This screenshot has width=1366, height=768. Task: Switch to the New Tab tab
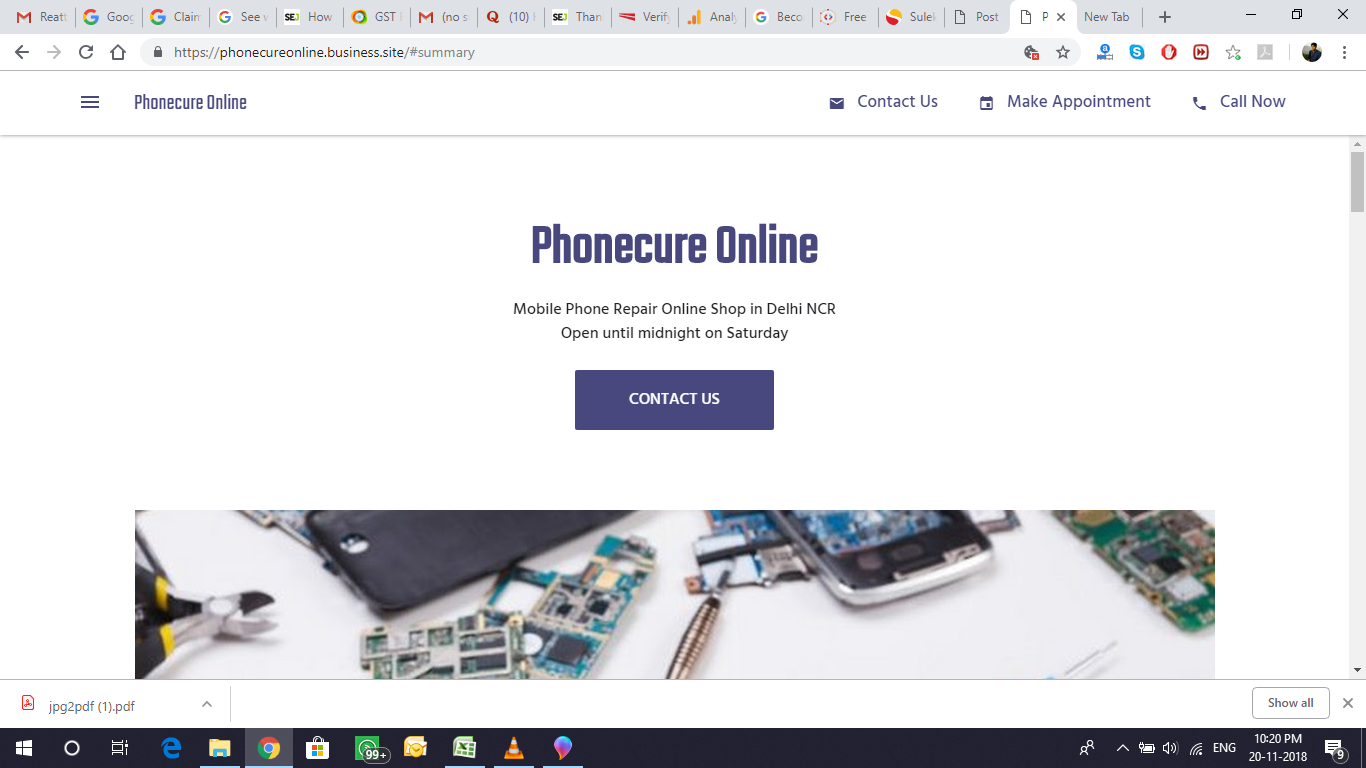click(1106, 17)
